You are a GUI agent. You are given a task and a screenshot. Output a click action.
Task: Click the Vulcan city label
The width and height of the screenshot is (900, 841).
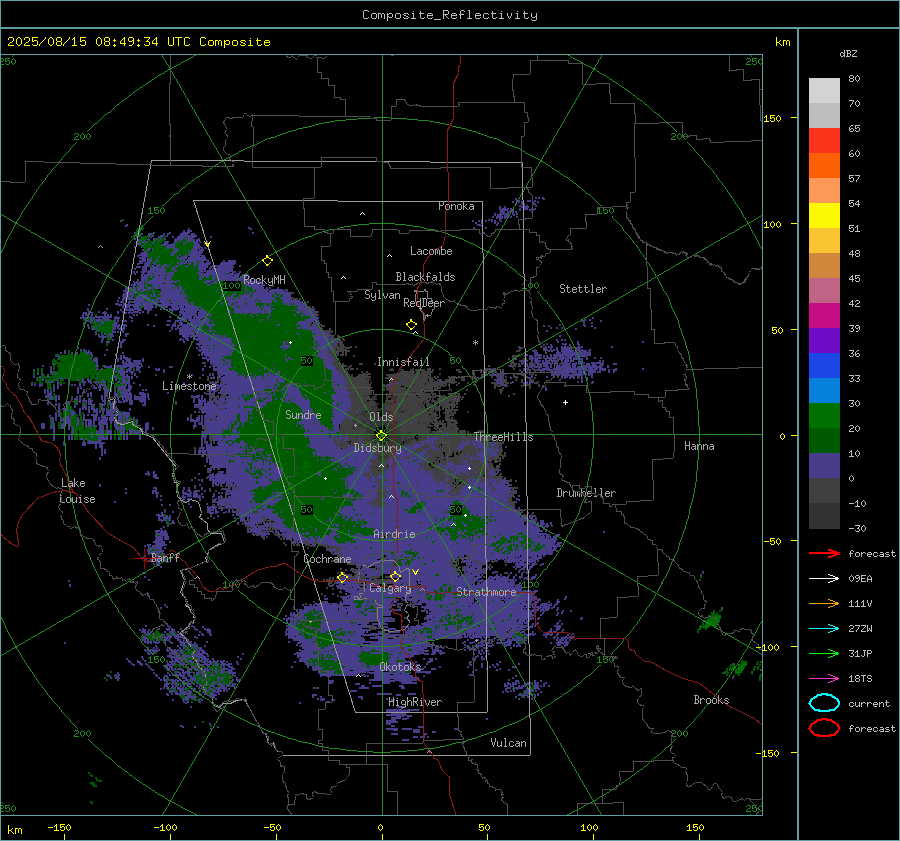point(508,743)
